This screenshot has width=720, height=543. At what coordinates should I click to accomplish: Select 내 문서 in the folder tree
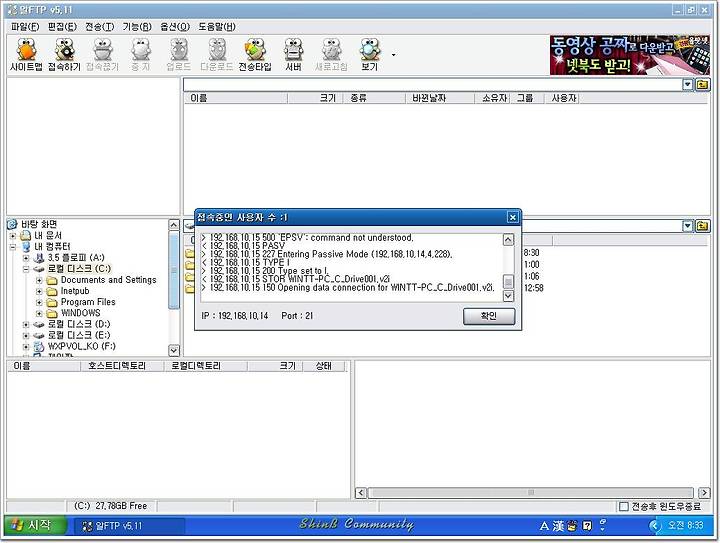pos(48,235)
